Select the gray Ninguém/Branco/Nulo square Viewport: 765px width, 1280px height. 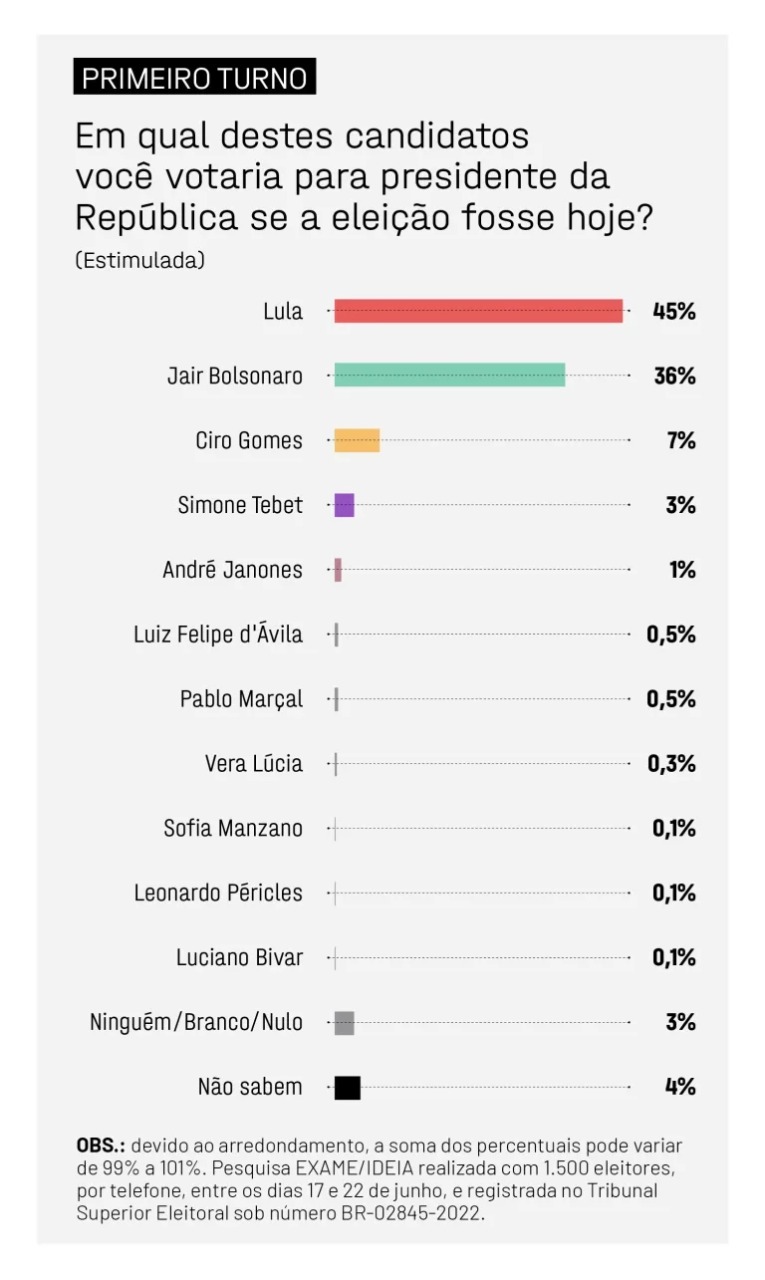point(344,1022)
